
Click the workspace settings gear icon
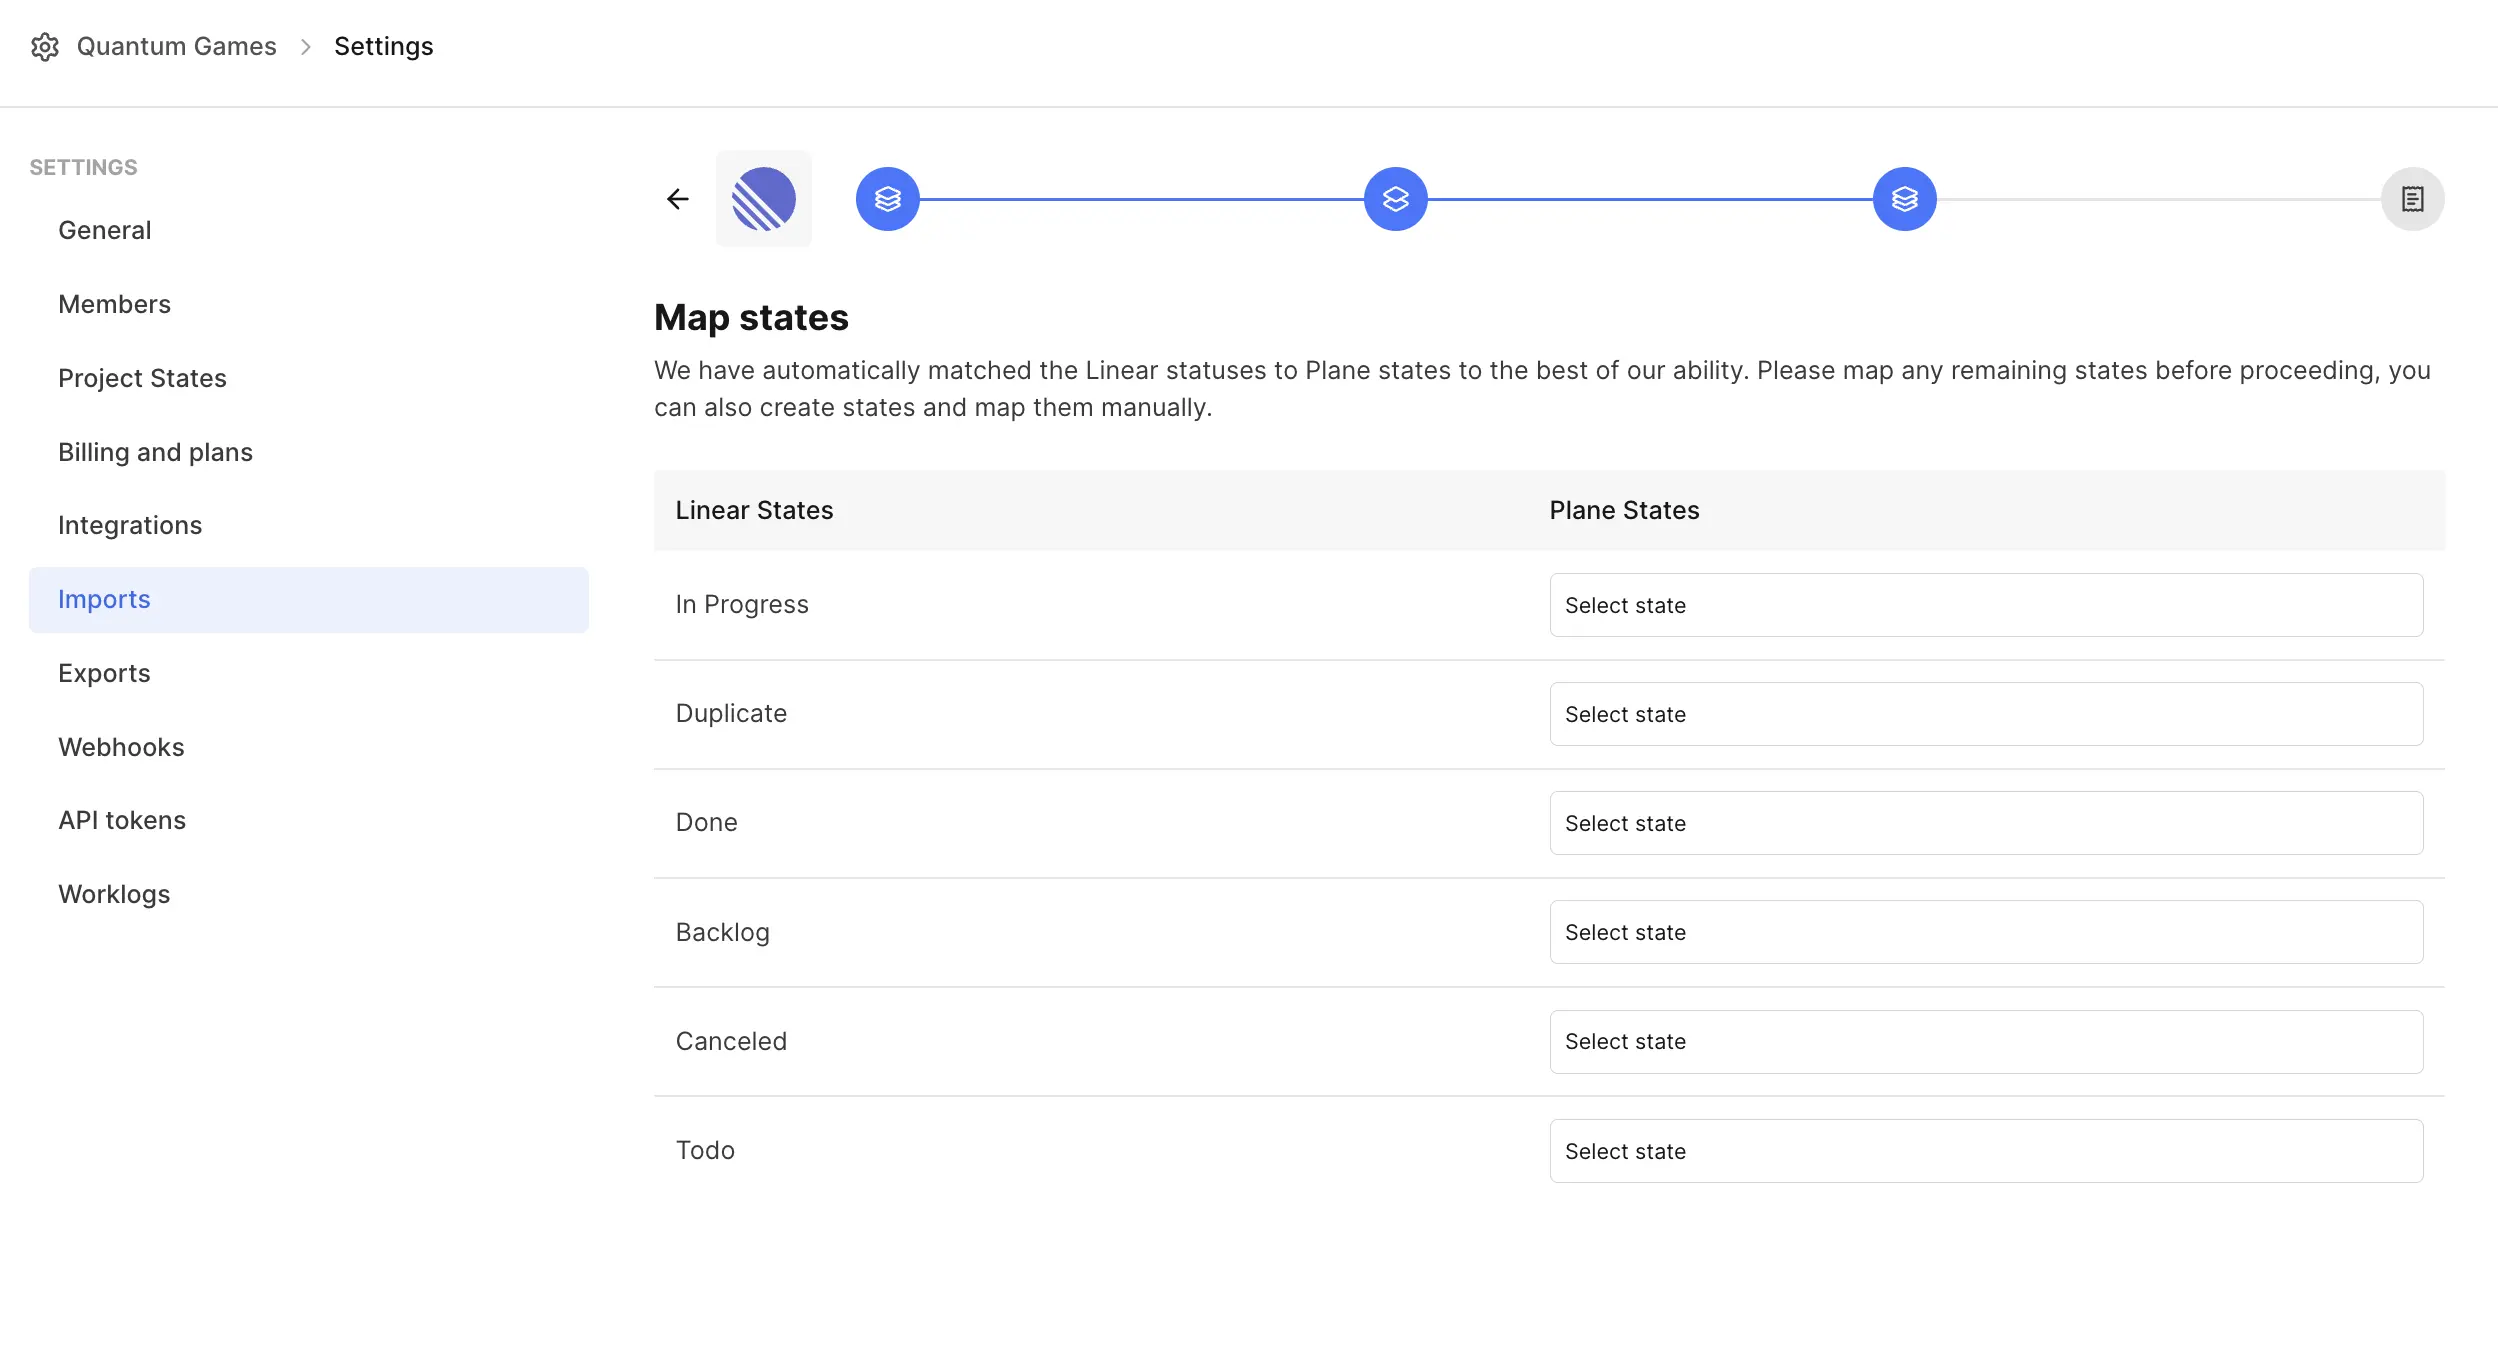[x=45, y=47]
